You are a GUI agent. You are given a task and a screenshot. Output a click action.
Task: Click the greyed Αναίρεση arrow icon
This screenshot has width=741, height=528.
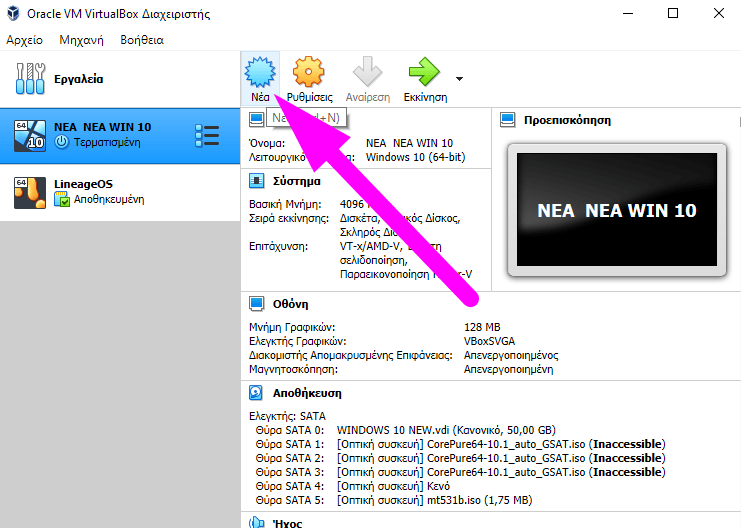click(367, 72)
